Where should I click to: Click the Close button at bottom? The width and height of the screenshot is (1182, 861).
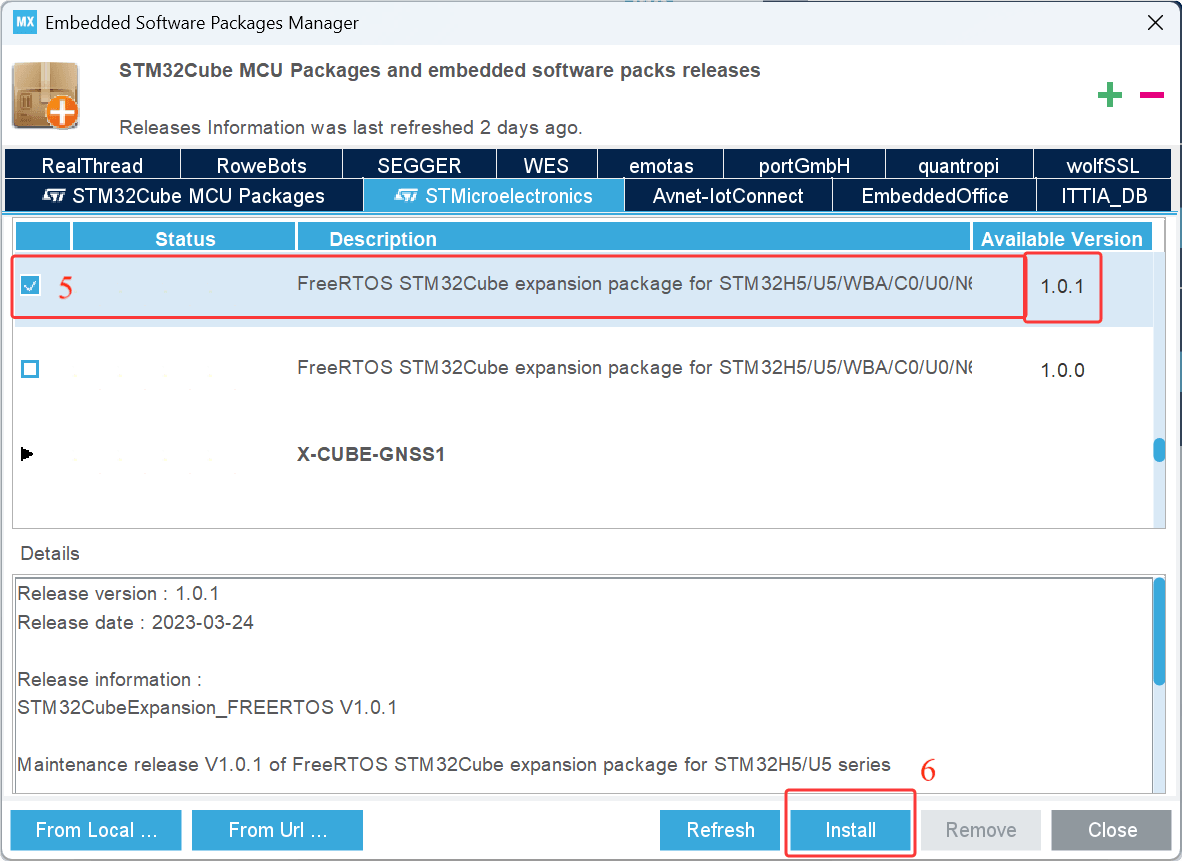click(x=1112, y=830)
